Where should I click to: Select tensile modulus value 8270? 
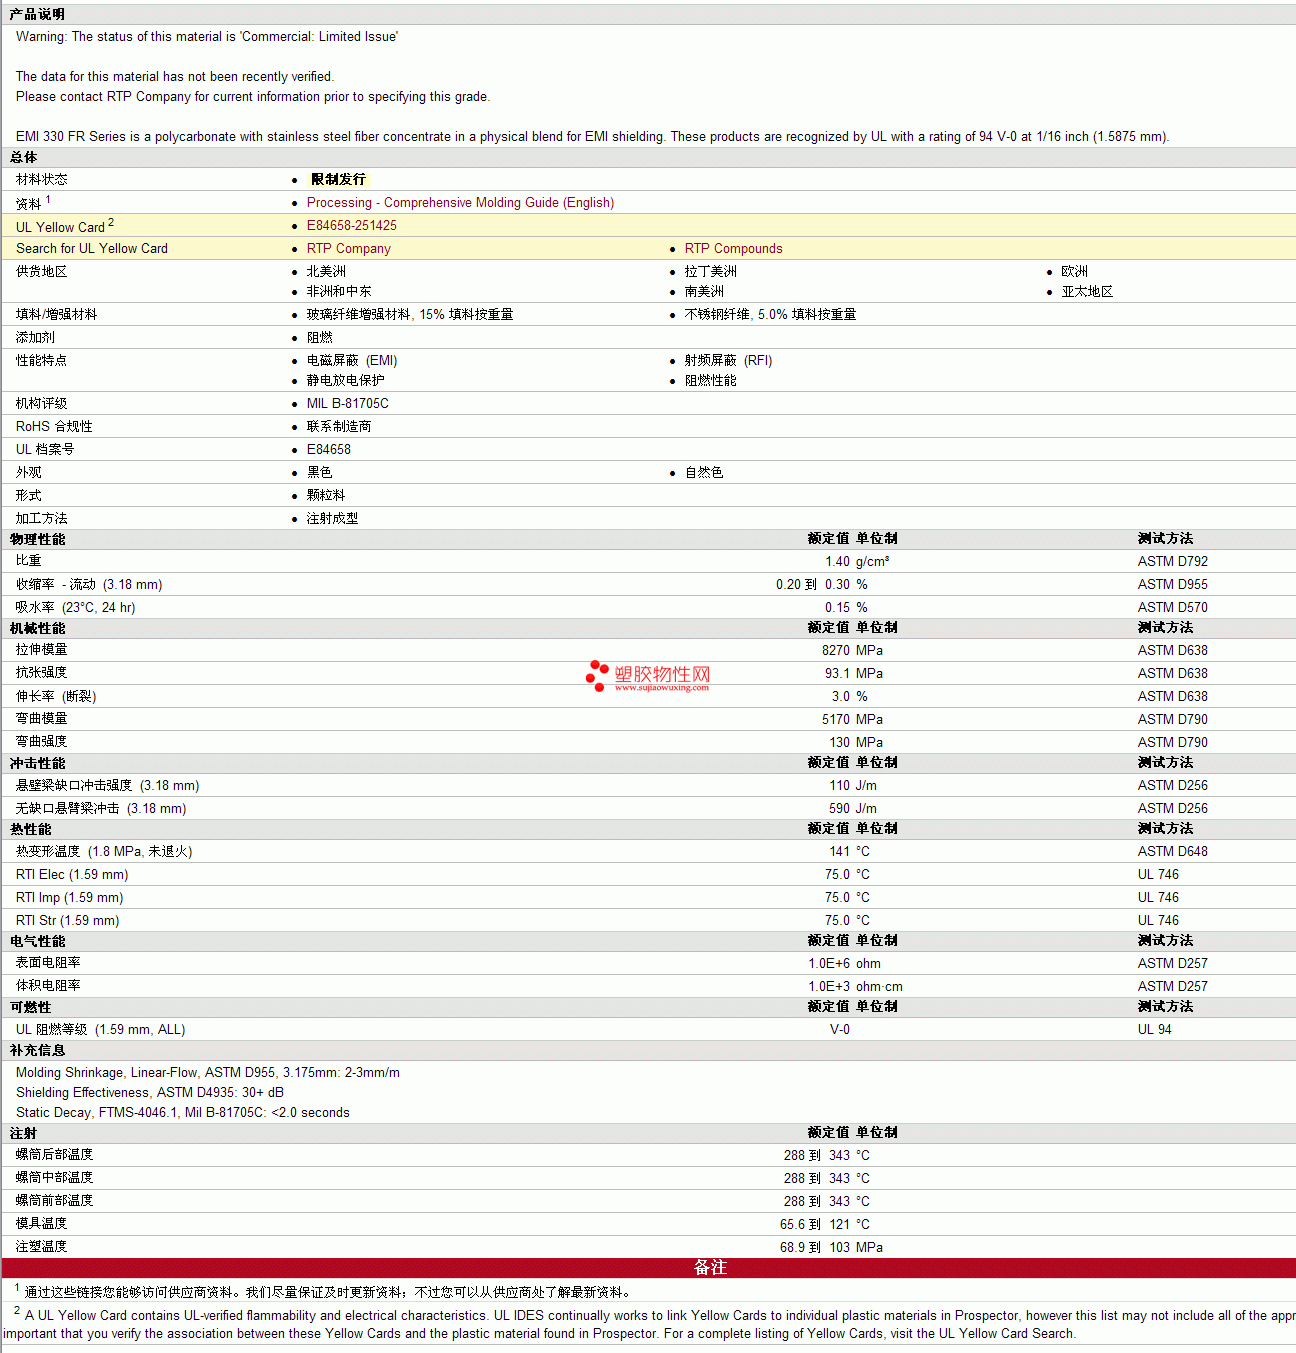(x=836, y=650)
